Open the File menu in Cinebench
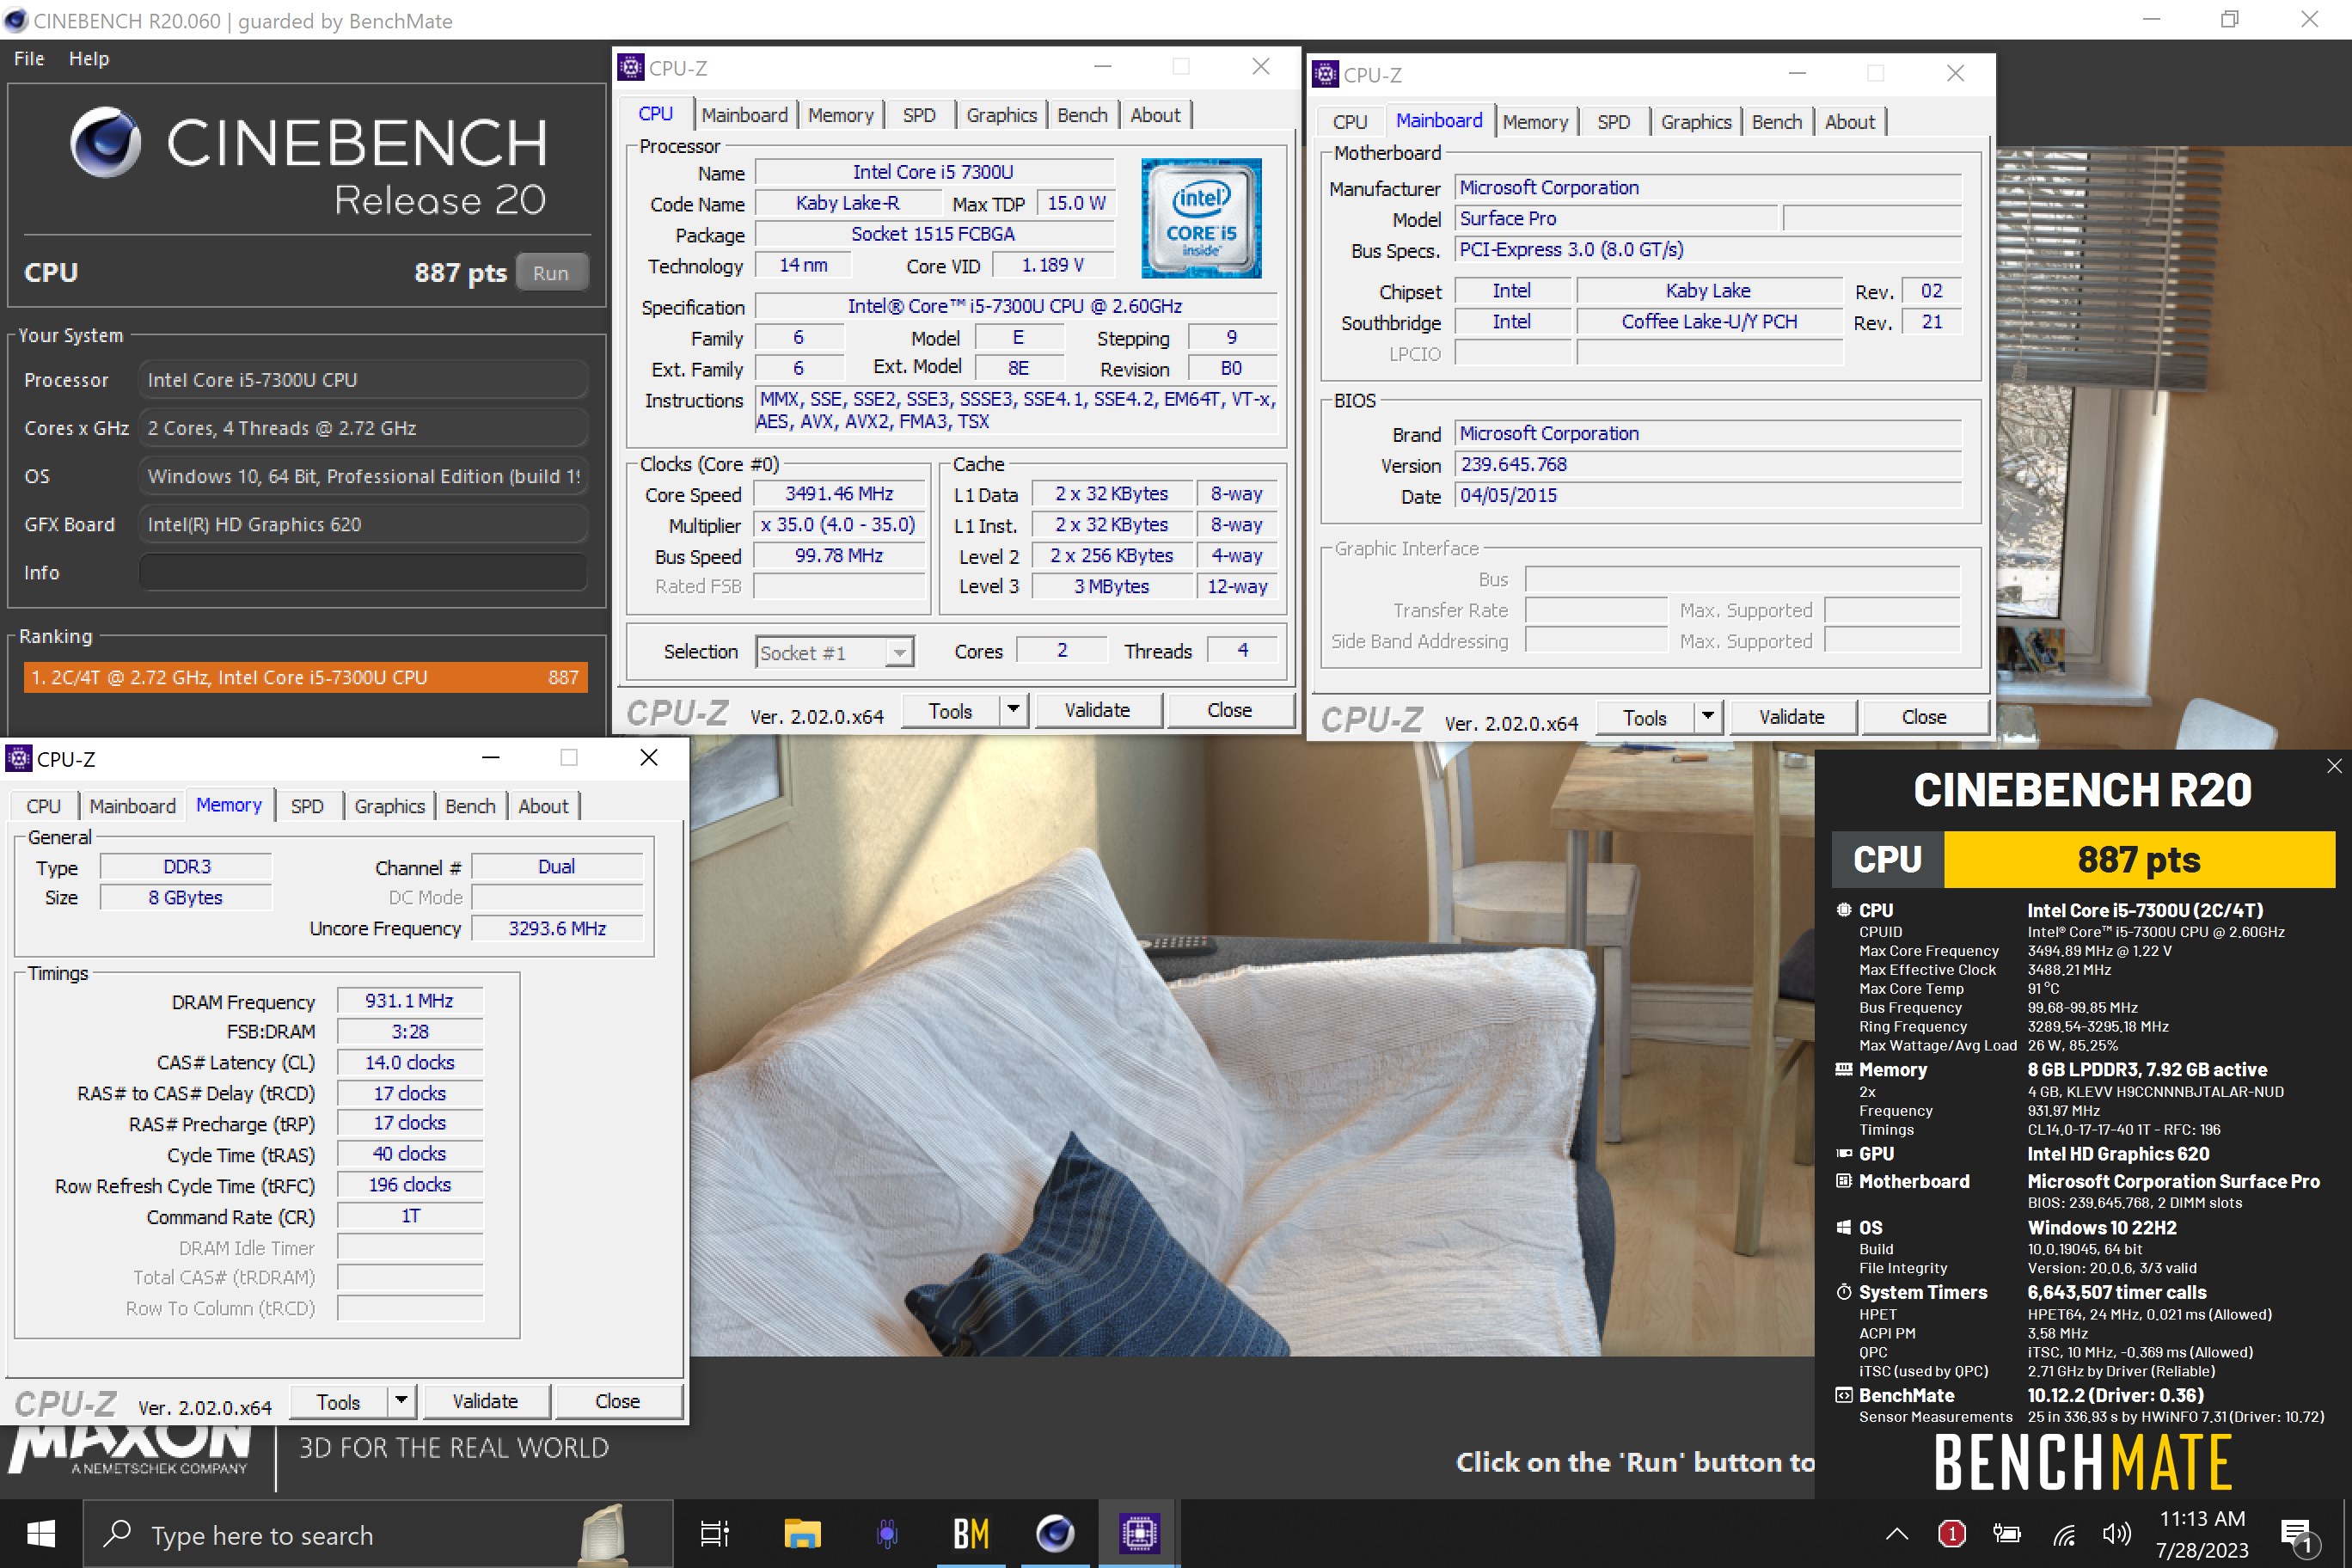Viewport: 2352px width, 1568px height. (x=29, y=58)
